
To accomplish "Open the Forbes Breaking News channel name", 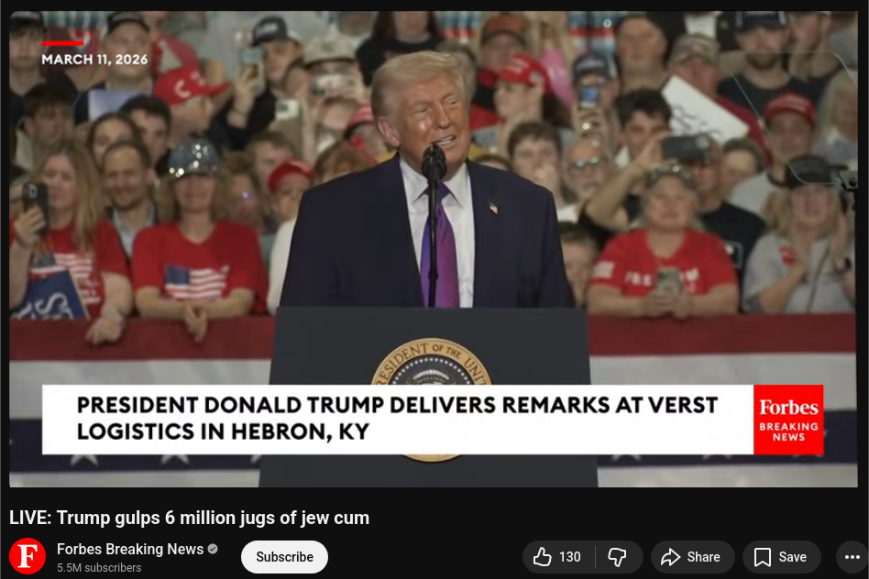I will [130, 549].
